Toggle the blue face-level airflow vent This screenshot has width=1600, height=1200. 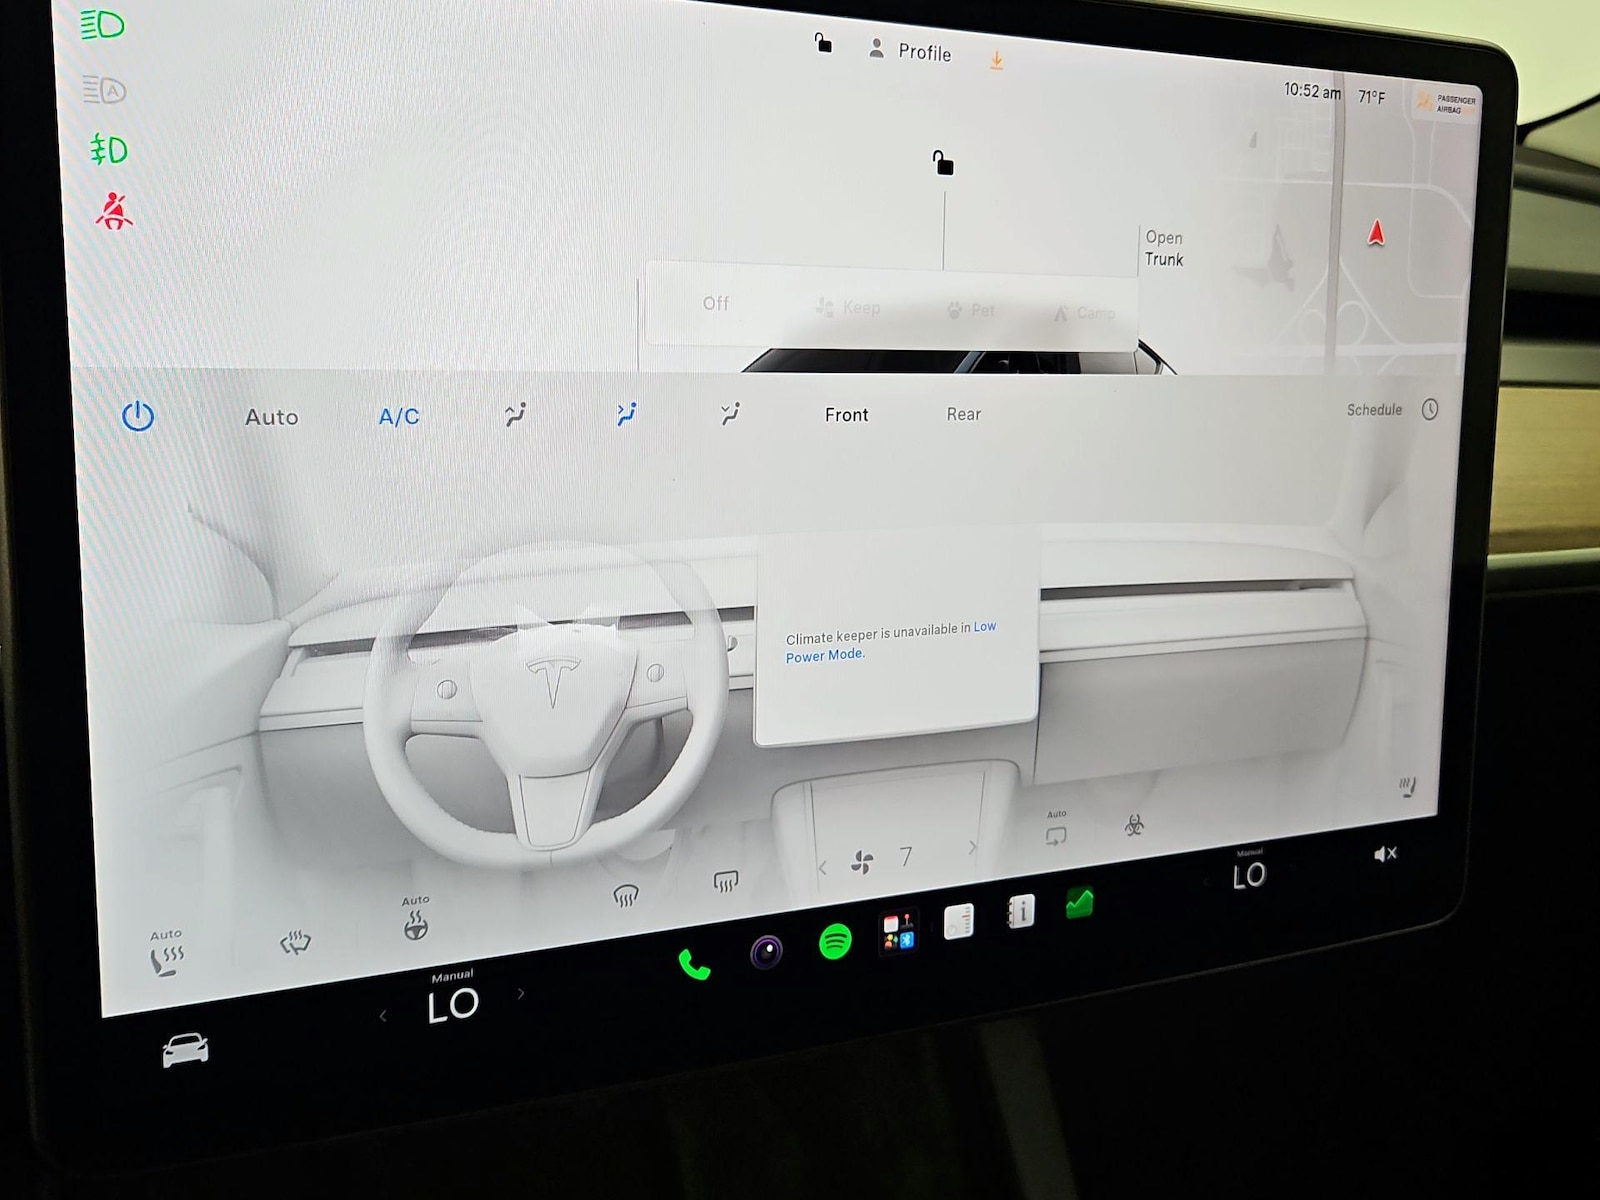(627, 414)
